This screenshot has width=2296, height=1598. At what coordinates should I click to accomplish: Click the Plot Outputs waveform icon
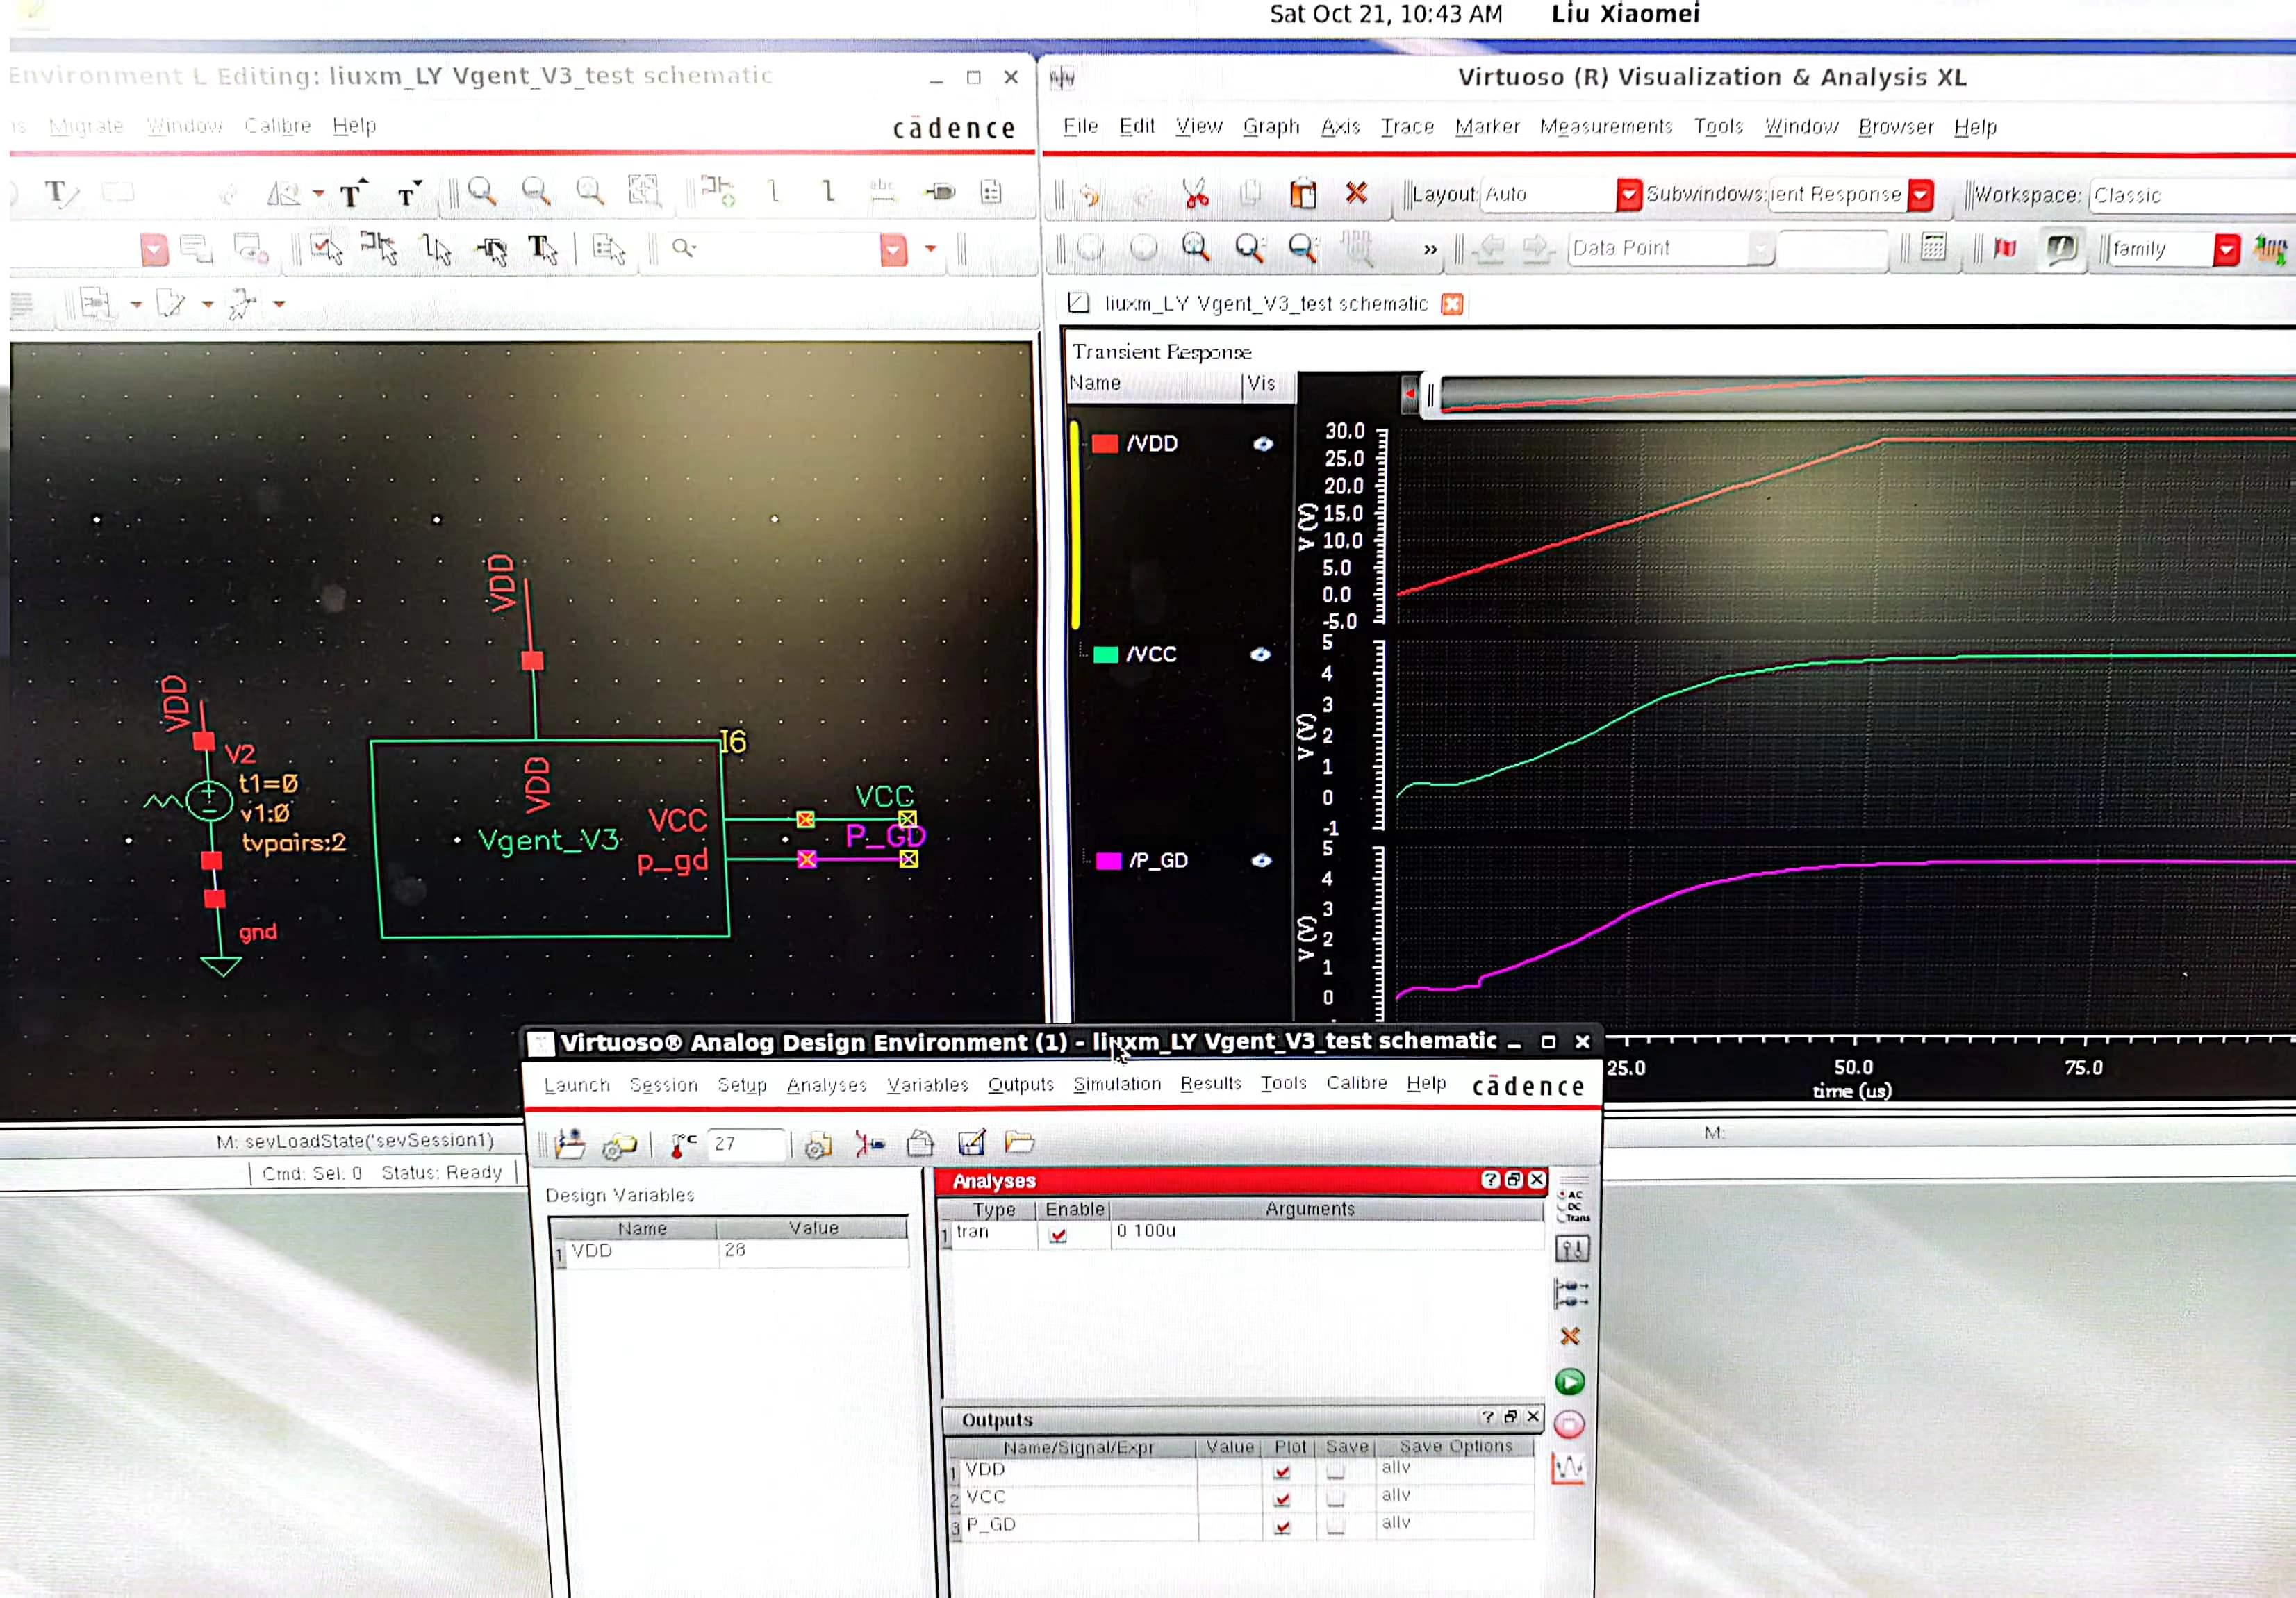(x=1568, y=1468)
